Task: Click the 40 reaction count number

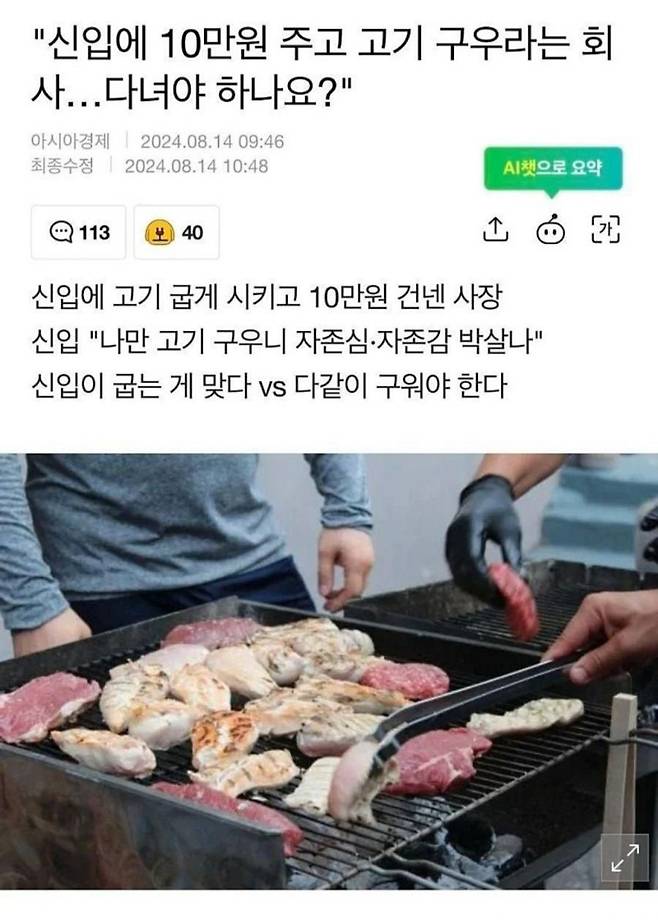Action: click(193, 233)
